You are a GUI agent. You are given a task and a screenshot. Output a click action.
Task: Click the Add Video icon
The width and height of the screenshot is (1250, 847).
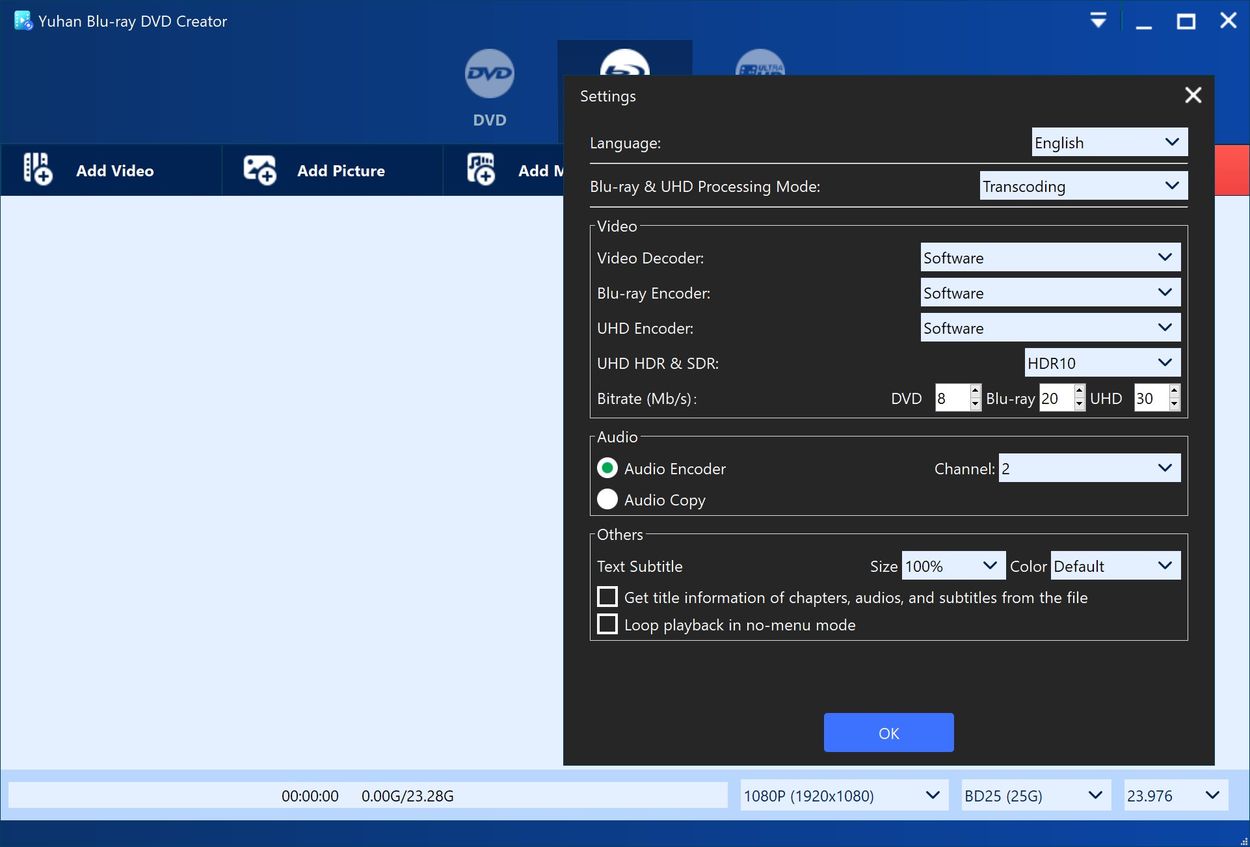coord(36,169)
